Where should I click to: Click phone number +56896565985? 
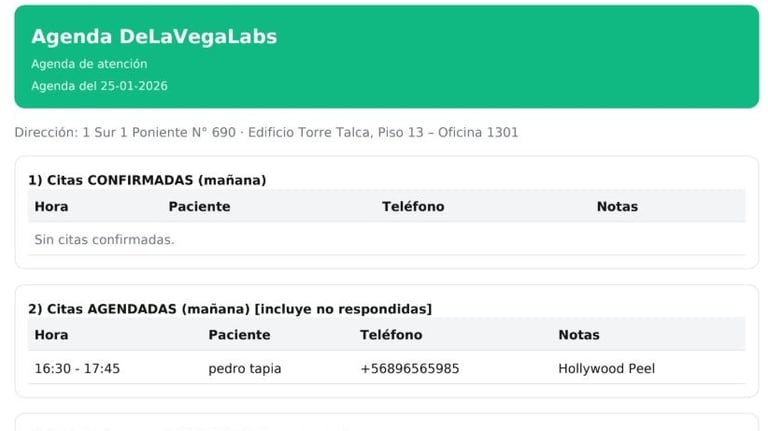coord(410,369)
